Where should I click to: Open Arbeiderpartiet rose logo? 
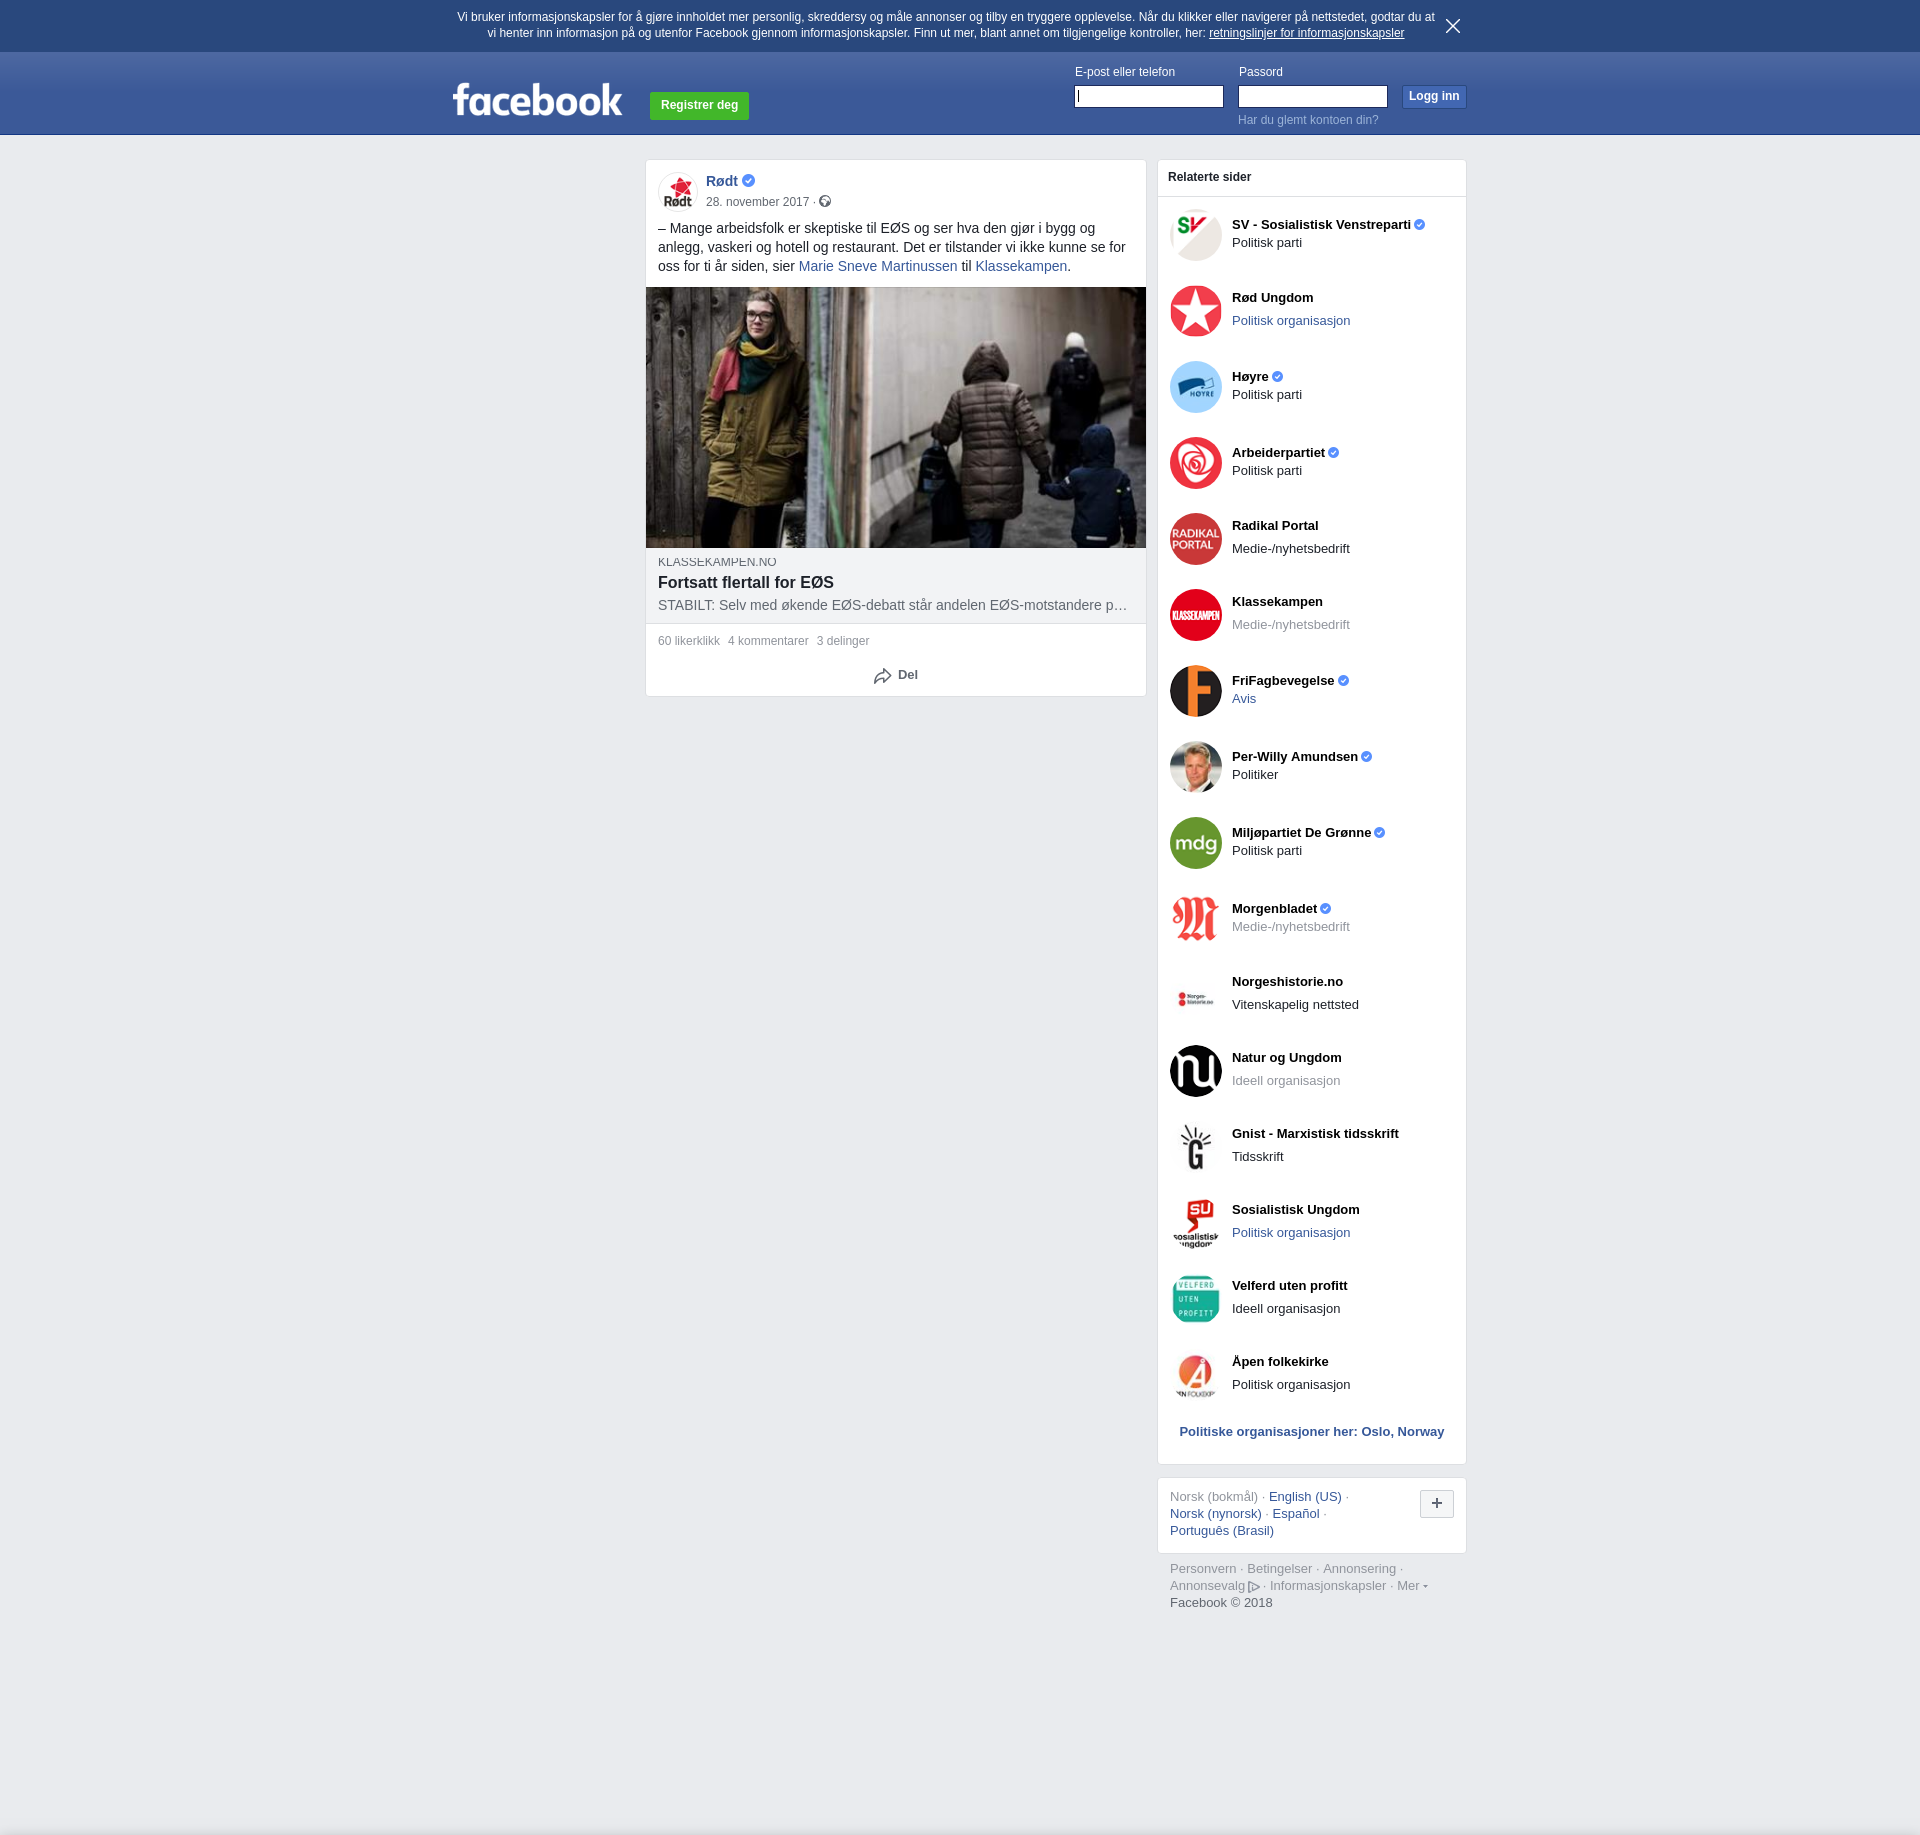[x=1196, y=463]
